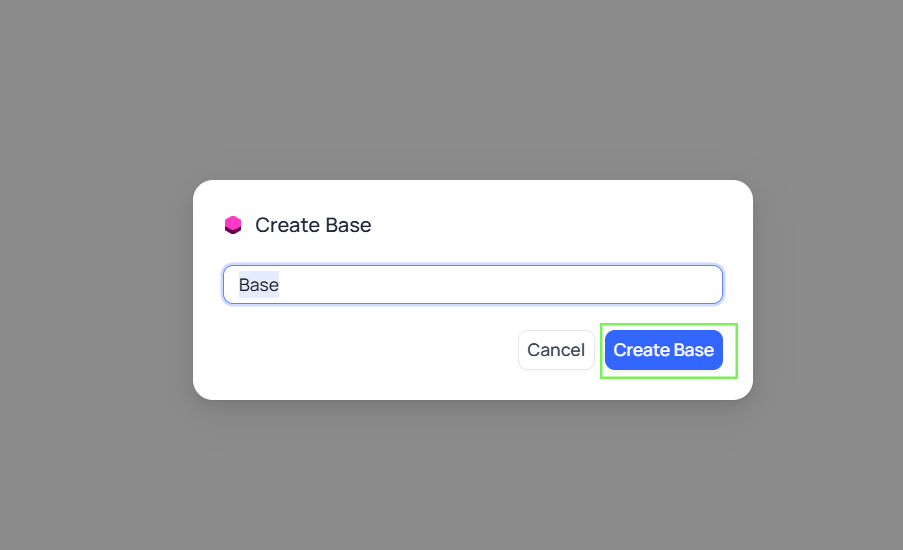Dismiss the dialog using Cancel
Viewport: 903px width, 550px height.
click(556, 350)
